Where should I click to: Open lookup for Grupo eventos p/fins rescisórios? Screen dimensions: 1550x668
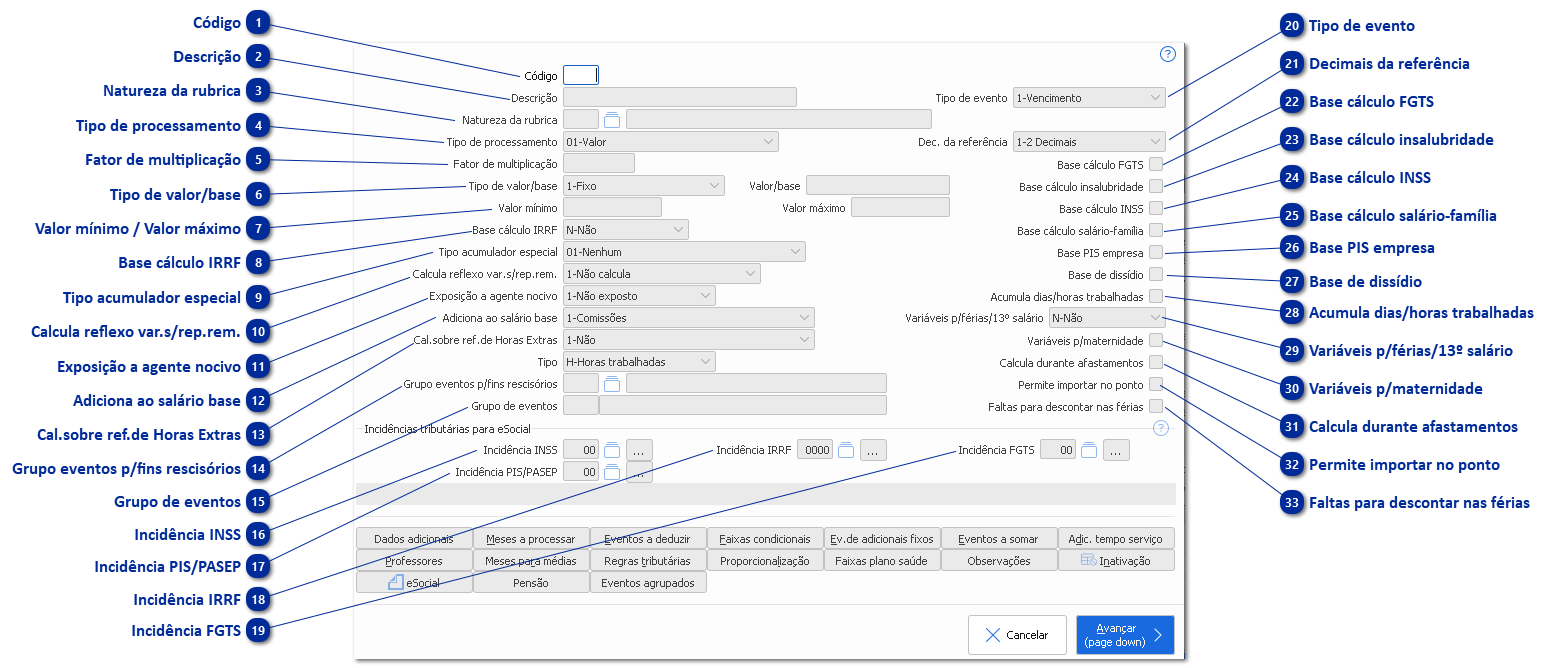tap(612, 383)
